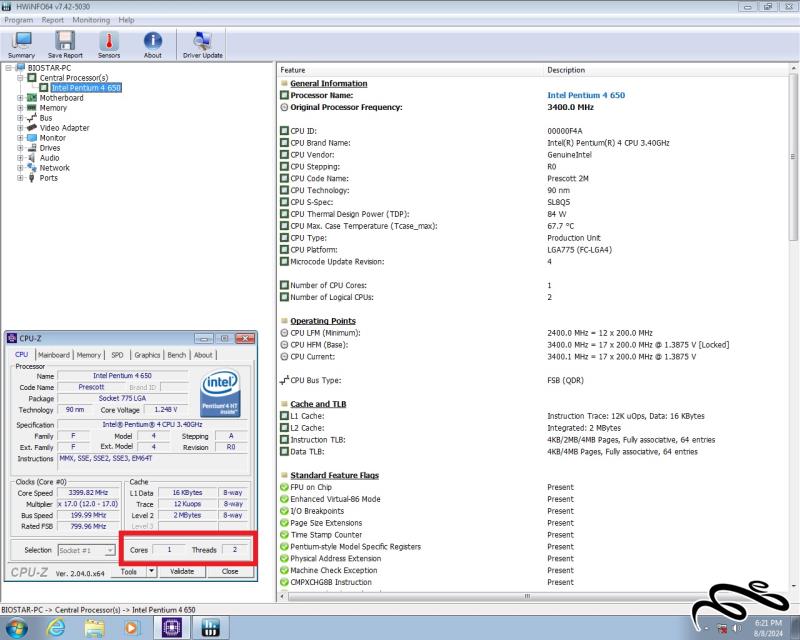Select the Motherboard icon in the tree
Screen dimensions: 800x640
tap(32, 97)
